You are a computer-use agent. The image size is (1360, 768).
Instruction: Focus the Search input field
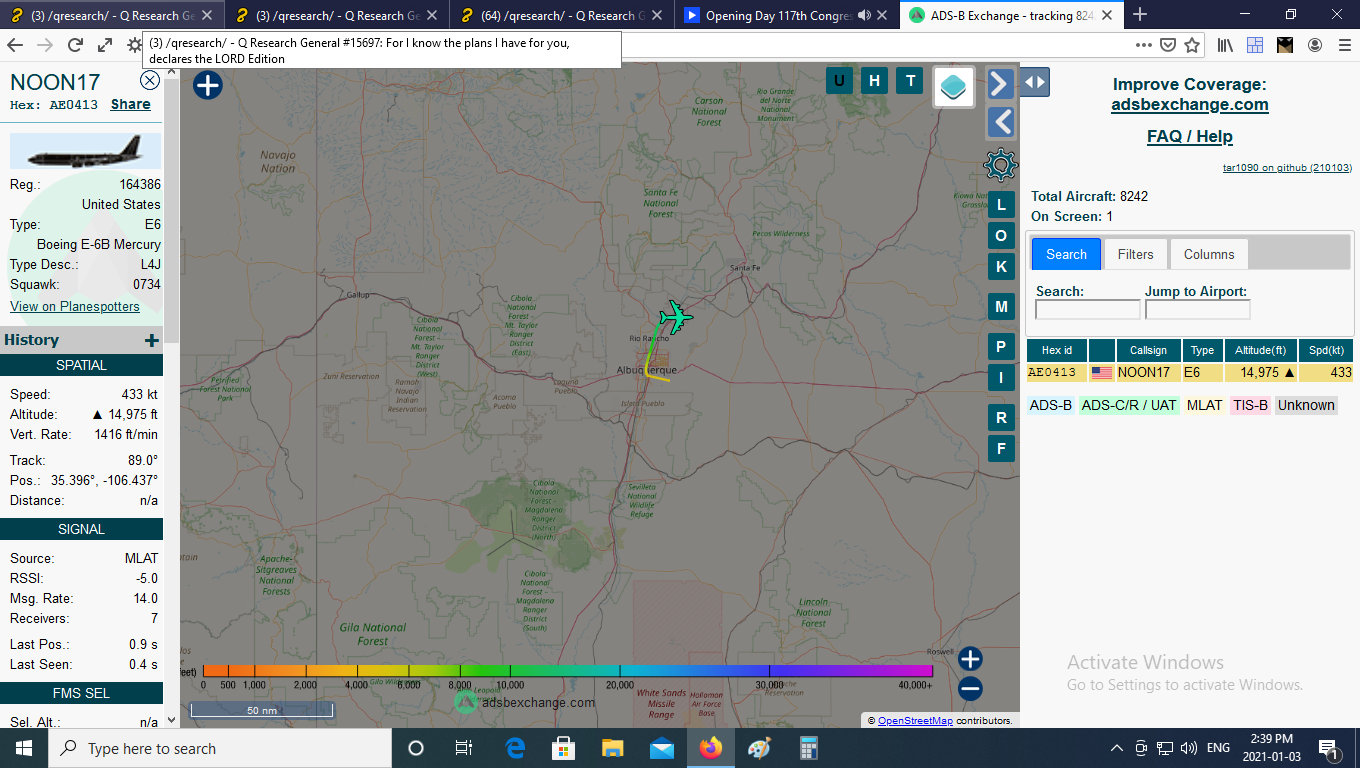tap(1087, 310)
